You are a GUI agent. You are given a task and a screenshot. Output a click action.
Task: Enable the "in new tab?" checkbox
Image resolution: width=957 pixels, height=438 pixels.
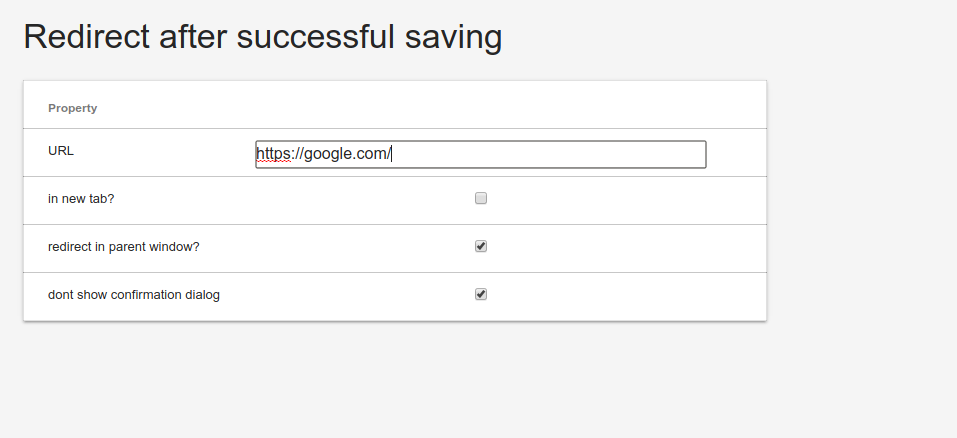481,198
